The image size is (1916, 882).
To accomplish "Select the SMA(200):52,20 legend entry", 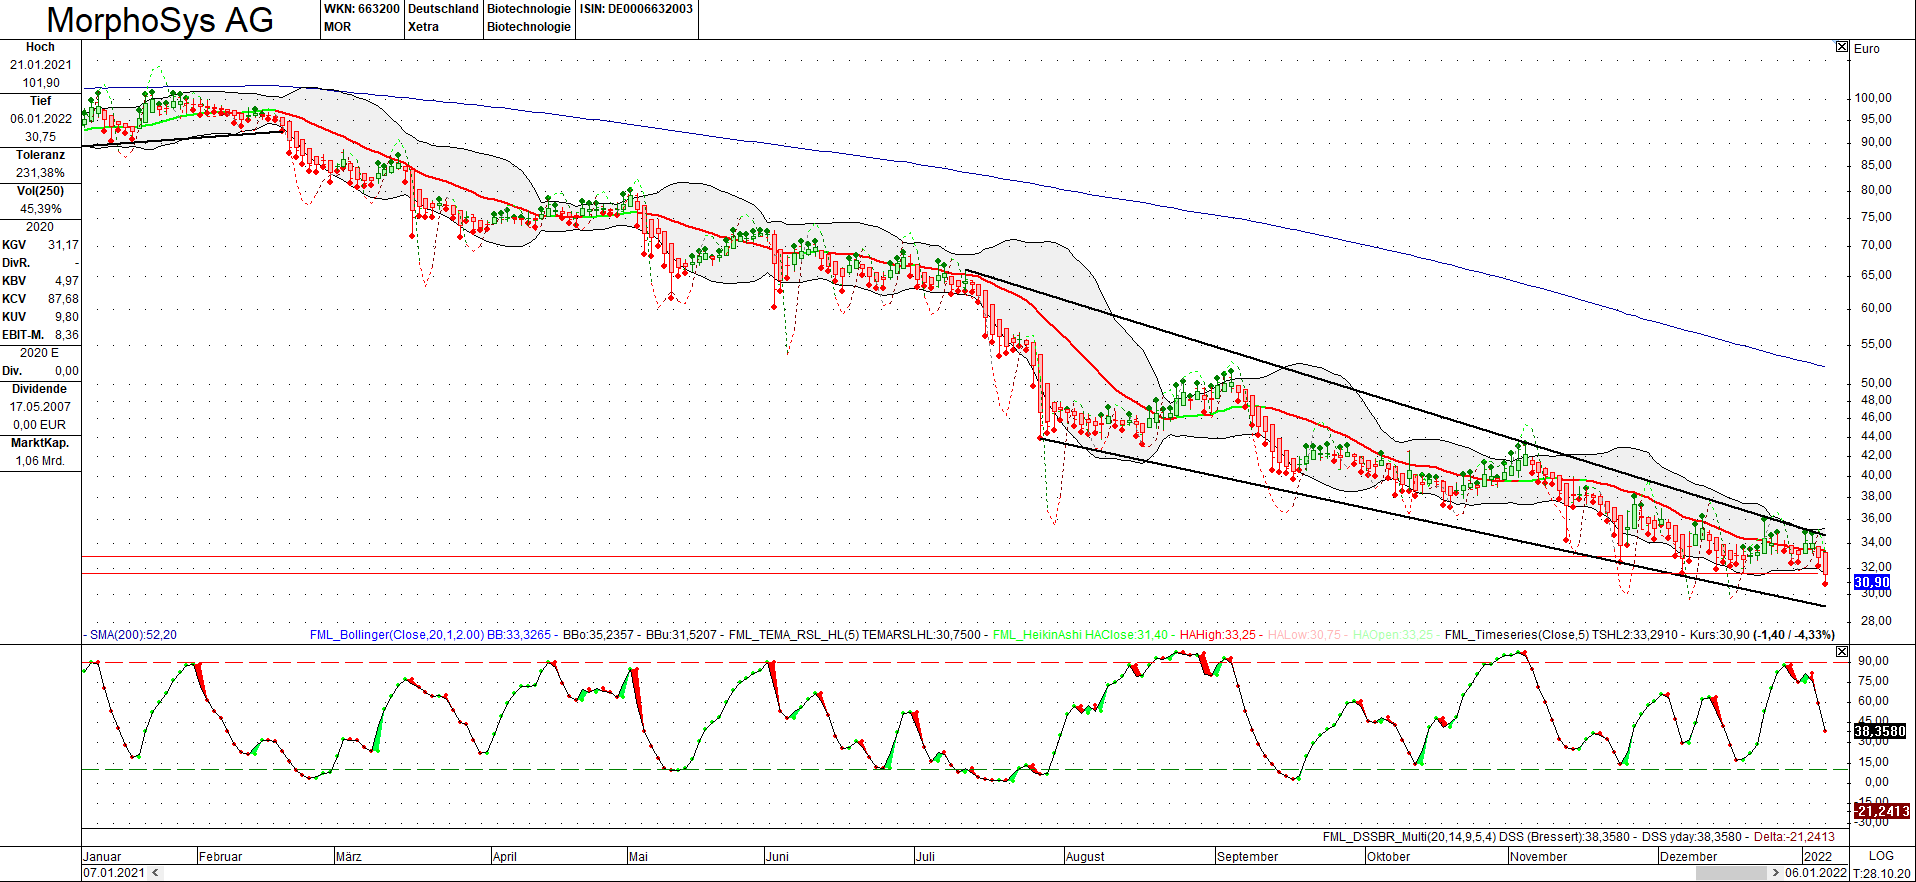I will (133, 635).
